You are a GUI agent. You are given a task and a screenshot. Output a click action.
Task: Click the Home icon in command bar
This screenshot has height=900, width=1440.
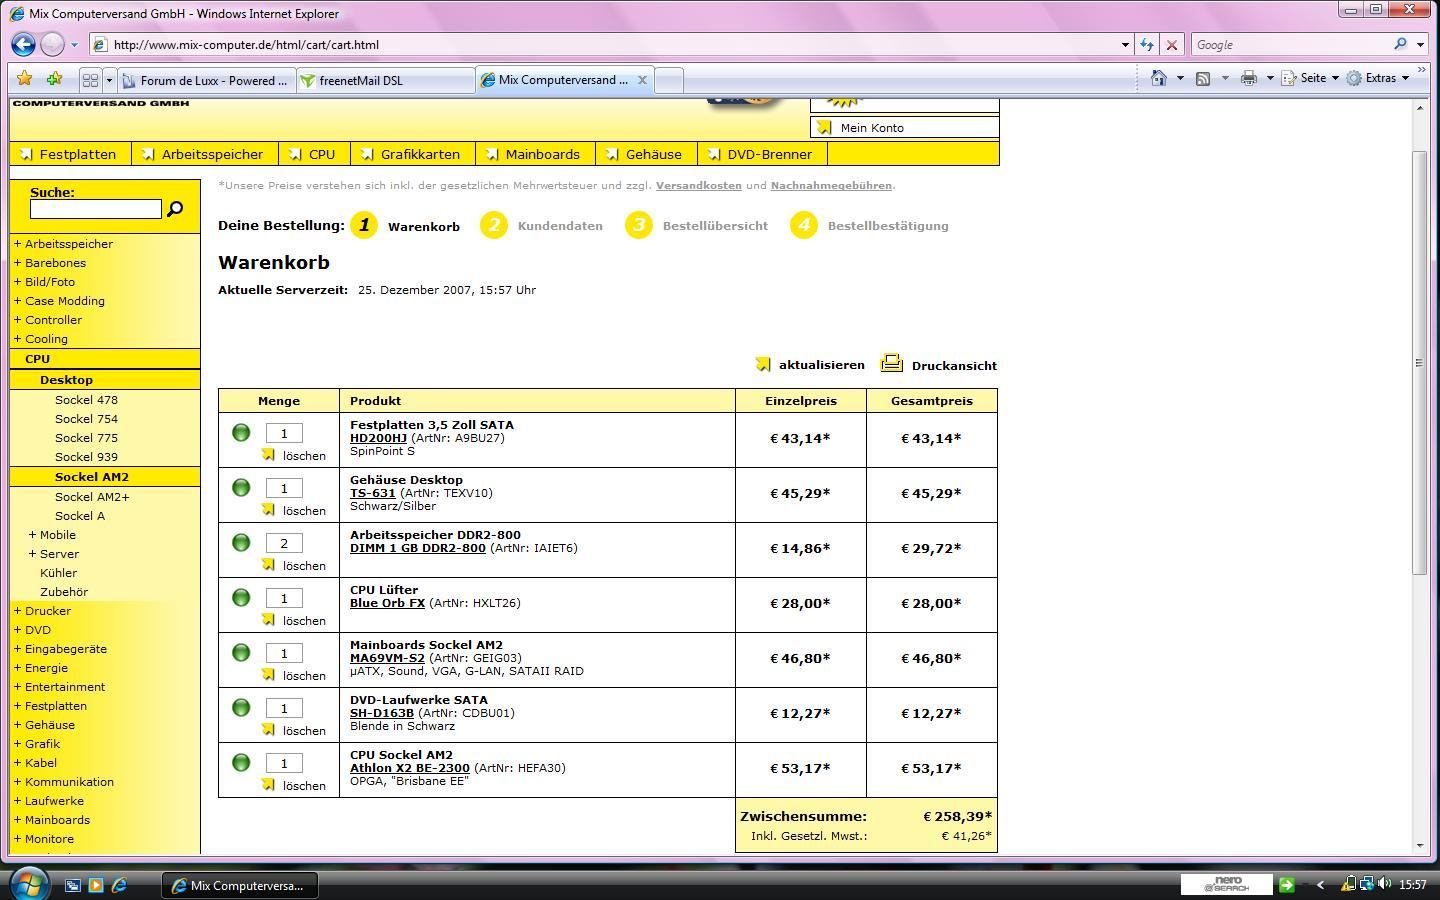[1159, 78]
